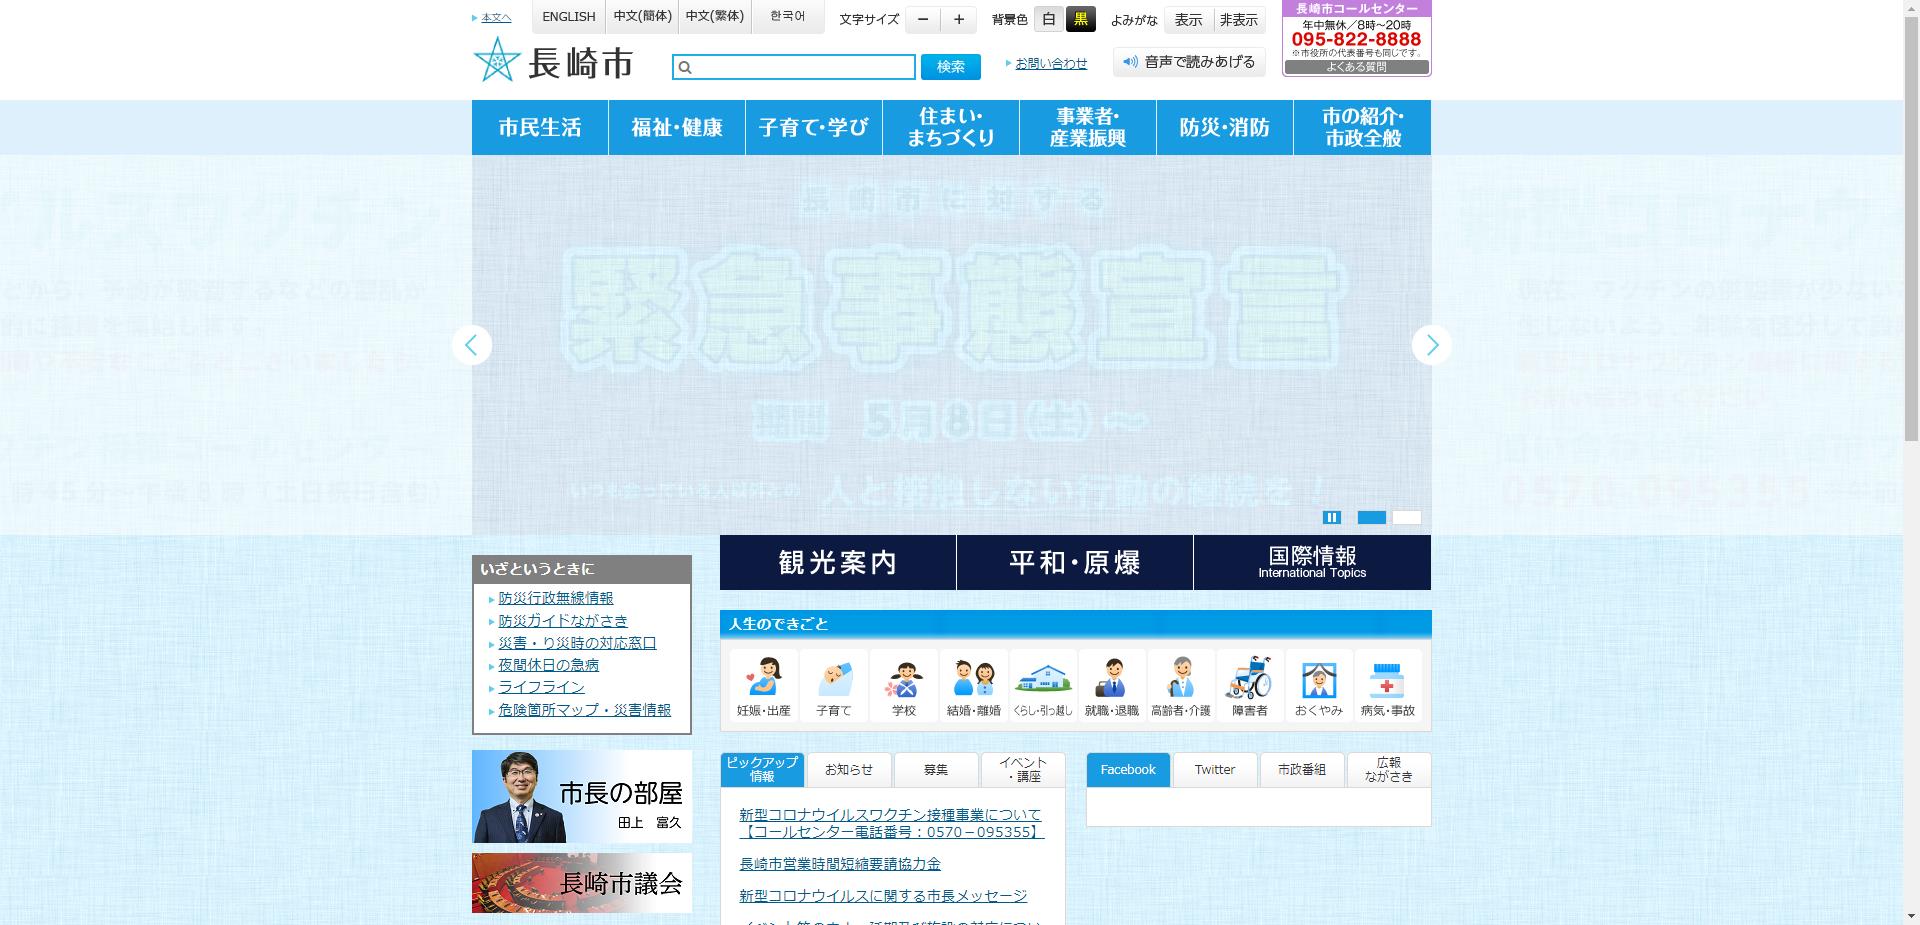The height and width of the screenshot is (925, 1920).
Task: Switch background color to black
Action: [x=1081, y=19]
